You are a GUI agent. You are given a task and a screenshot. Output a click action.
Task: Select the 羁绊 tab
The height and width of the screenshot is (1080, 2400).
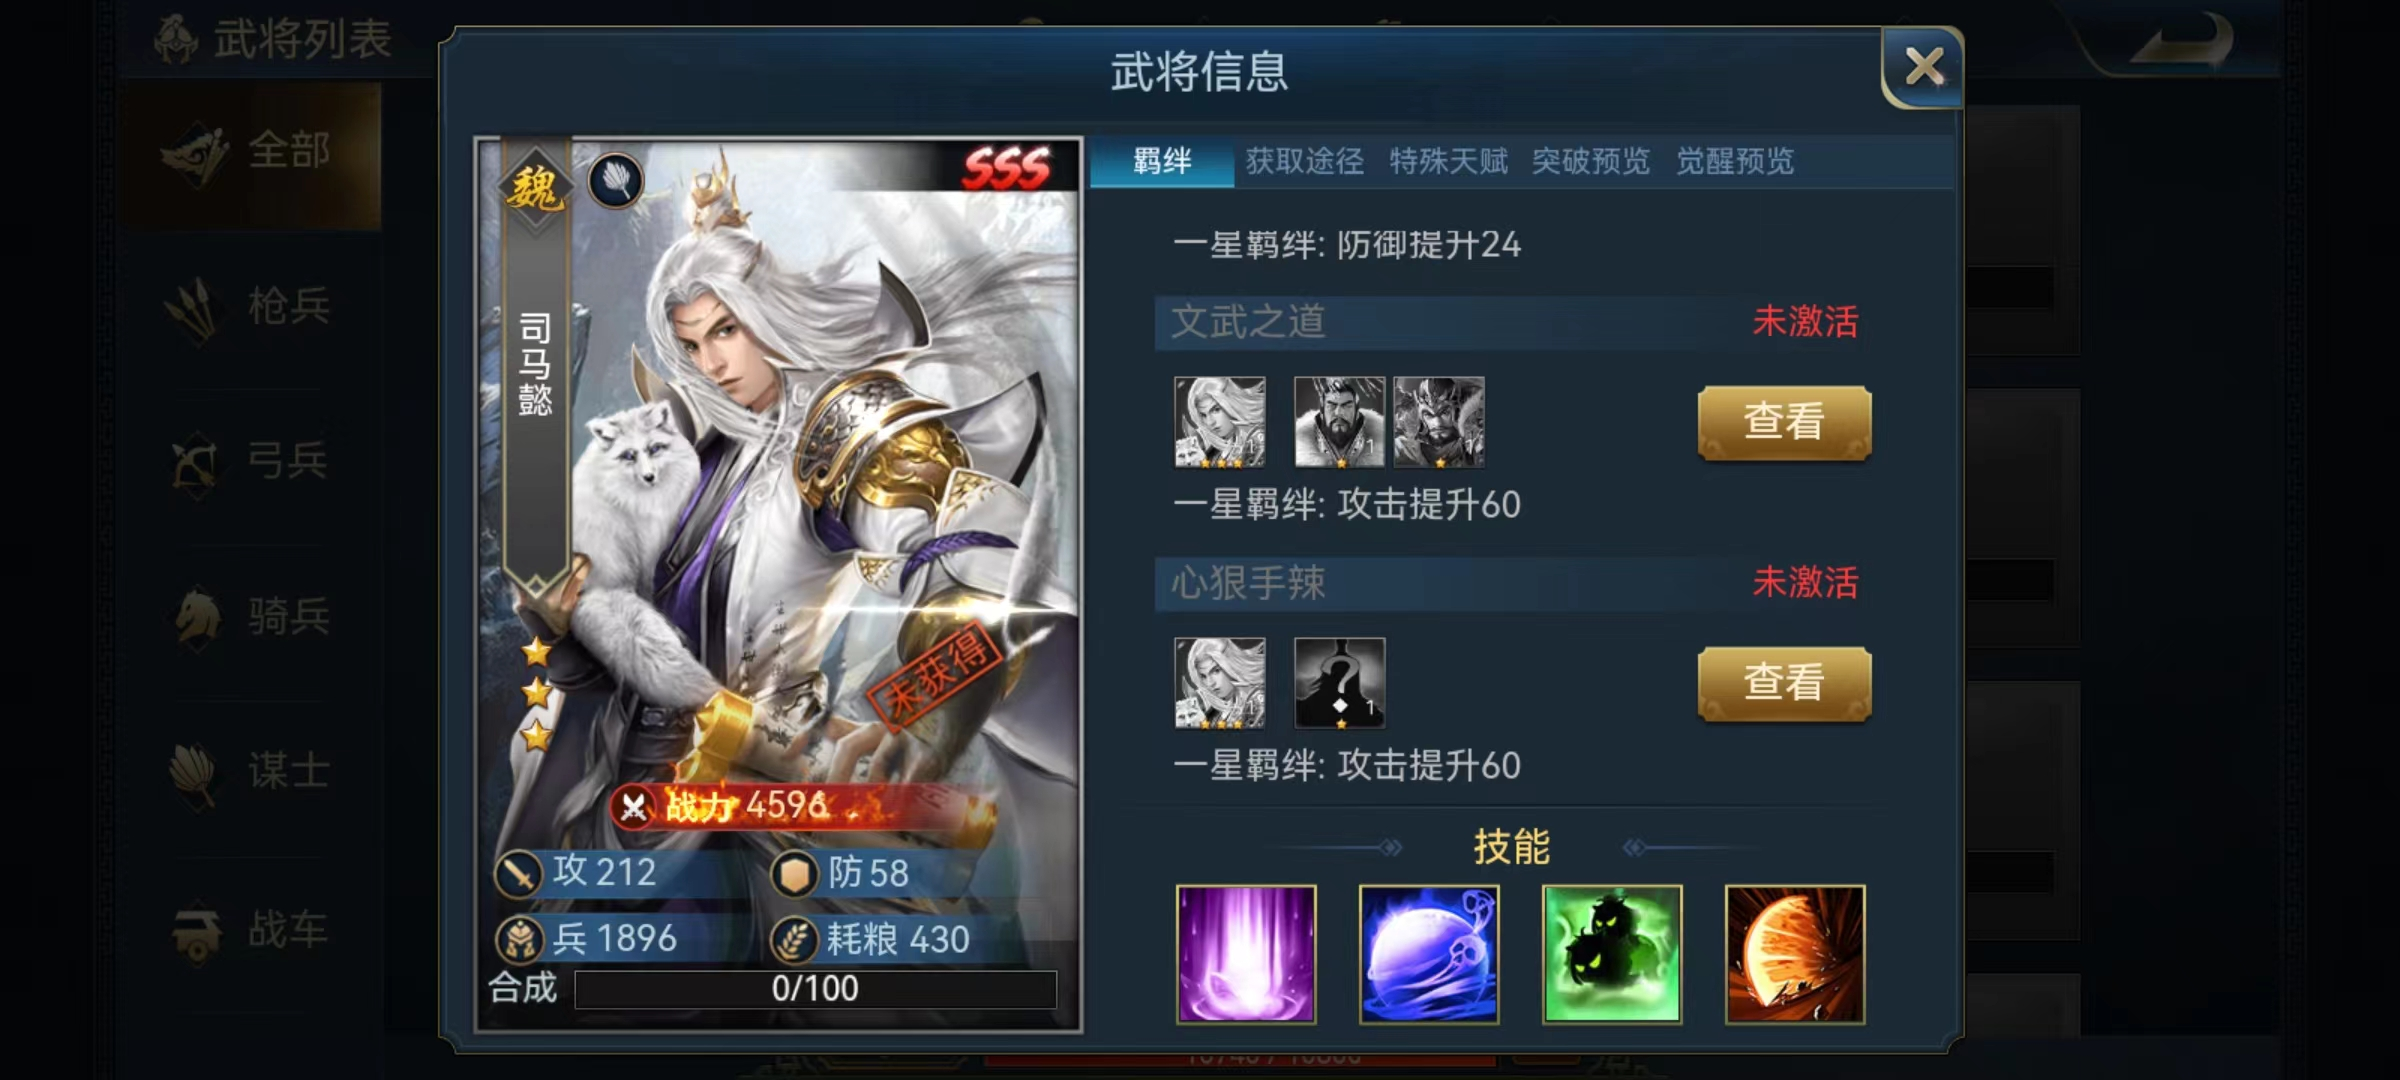coord(1162,161)
